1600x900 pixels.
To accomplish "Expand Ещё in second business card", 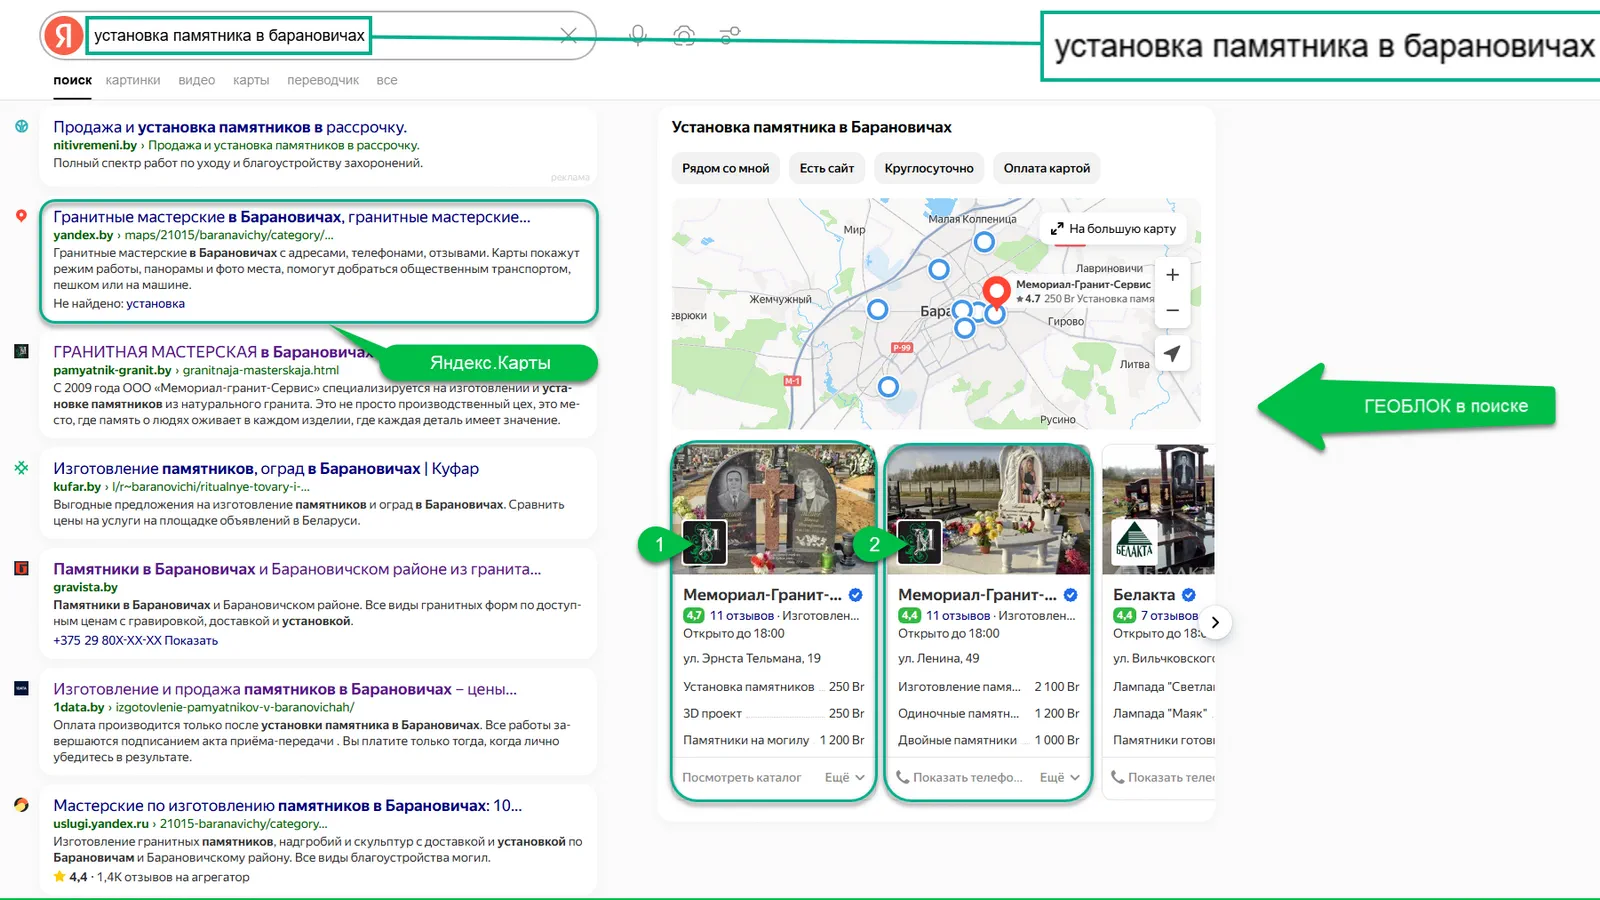I will (x=1060, y=778).
